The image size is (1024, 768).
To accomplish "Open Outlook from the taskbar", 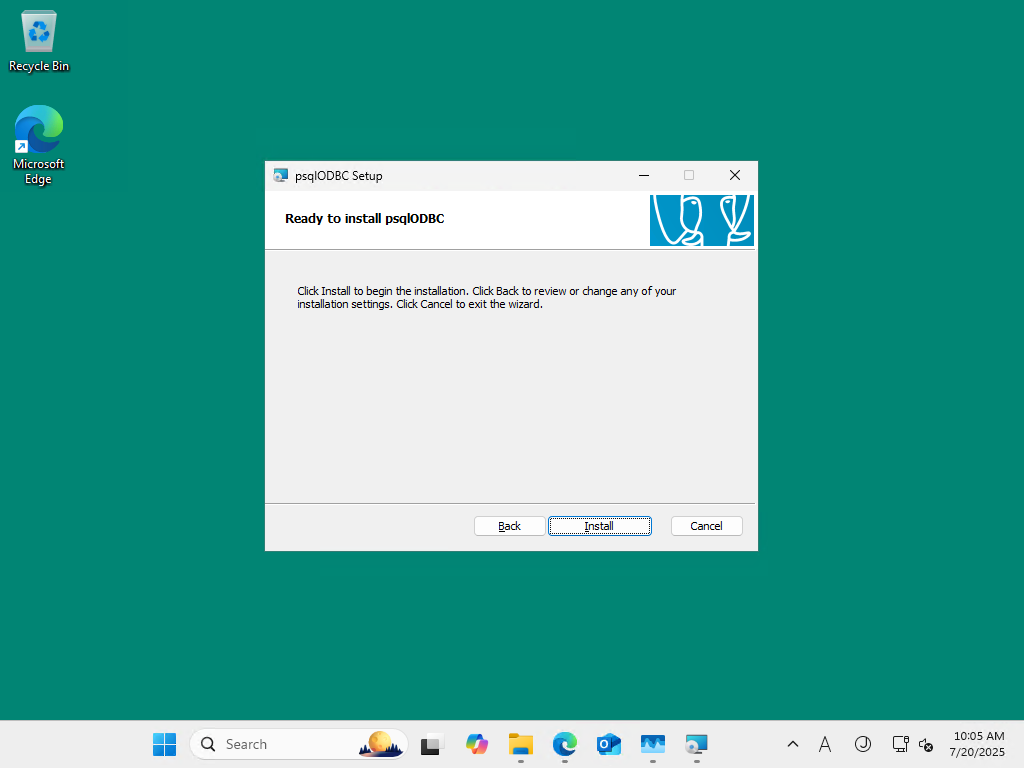I will pyautogui.click(x=609, y=744).
